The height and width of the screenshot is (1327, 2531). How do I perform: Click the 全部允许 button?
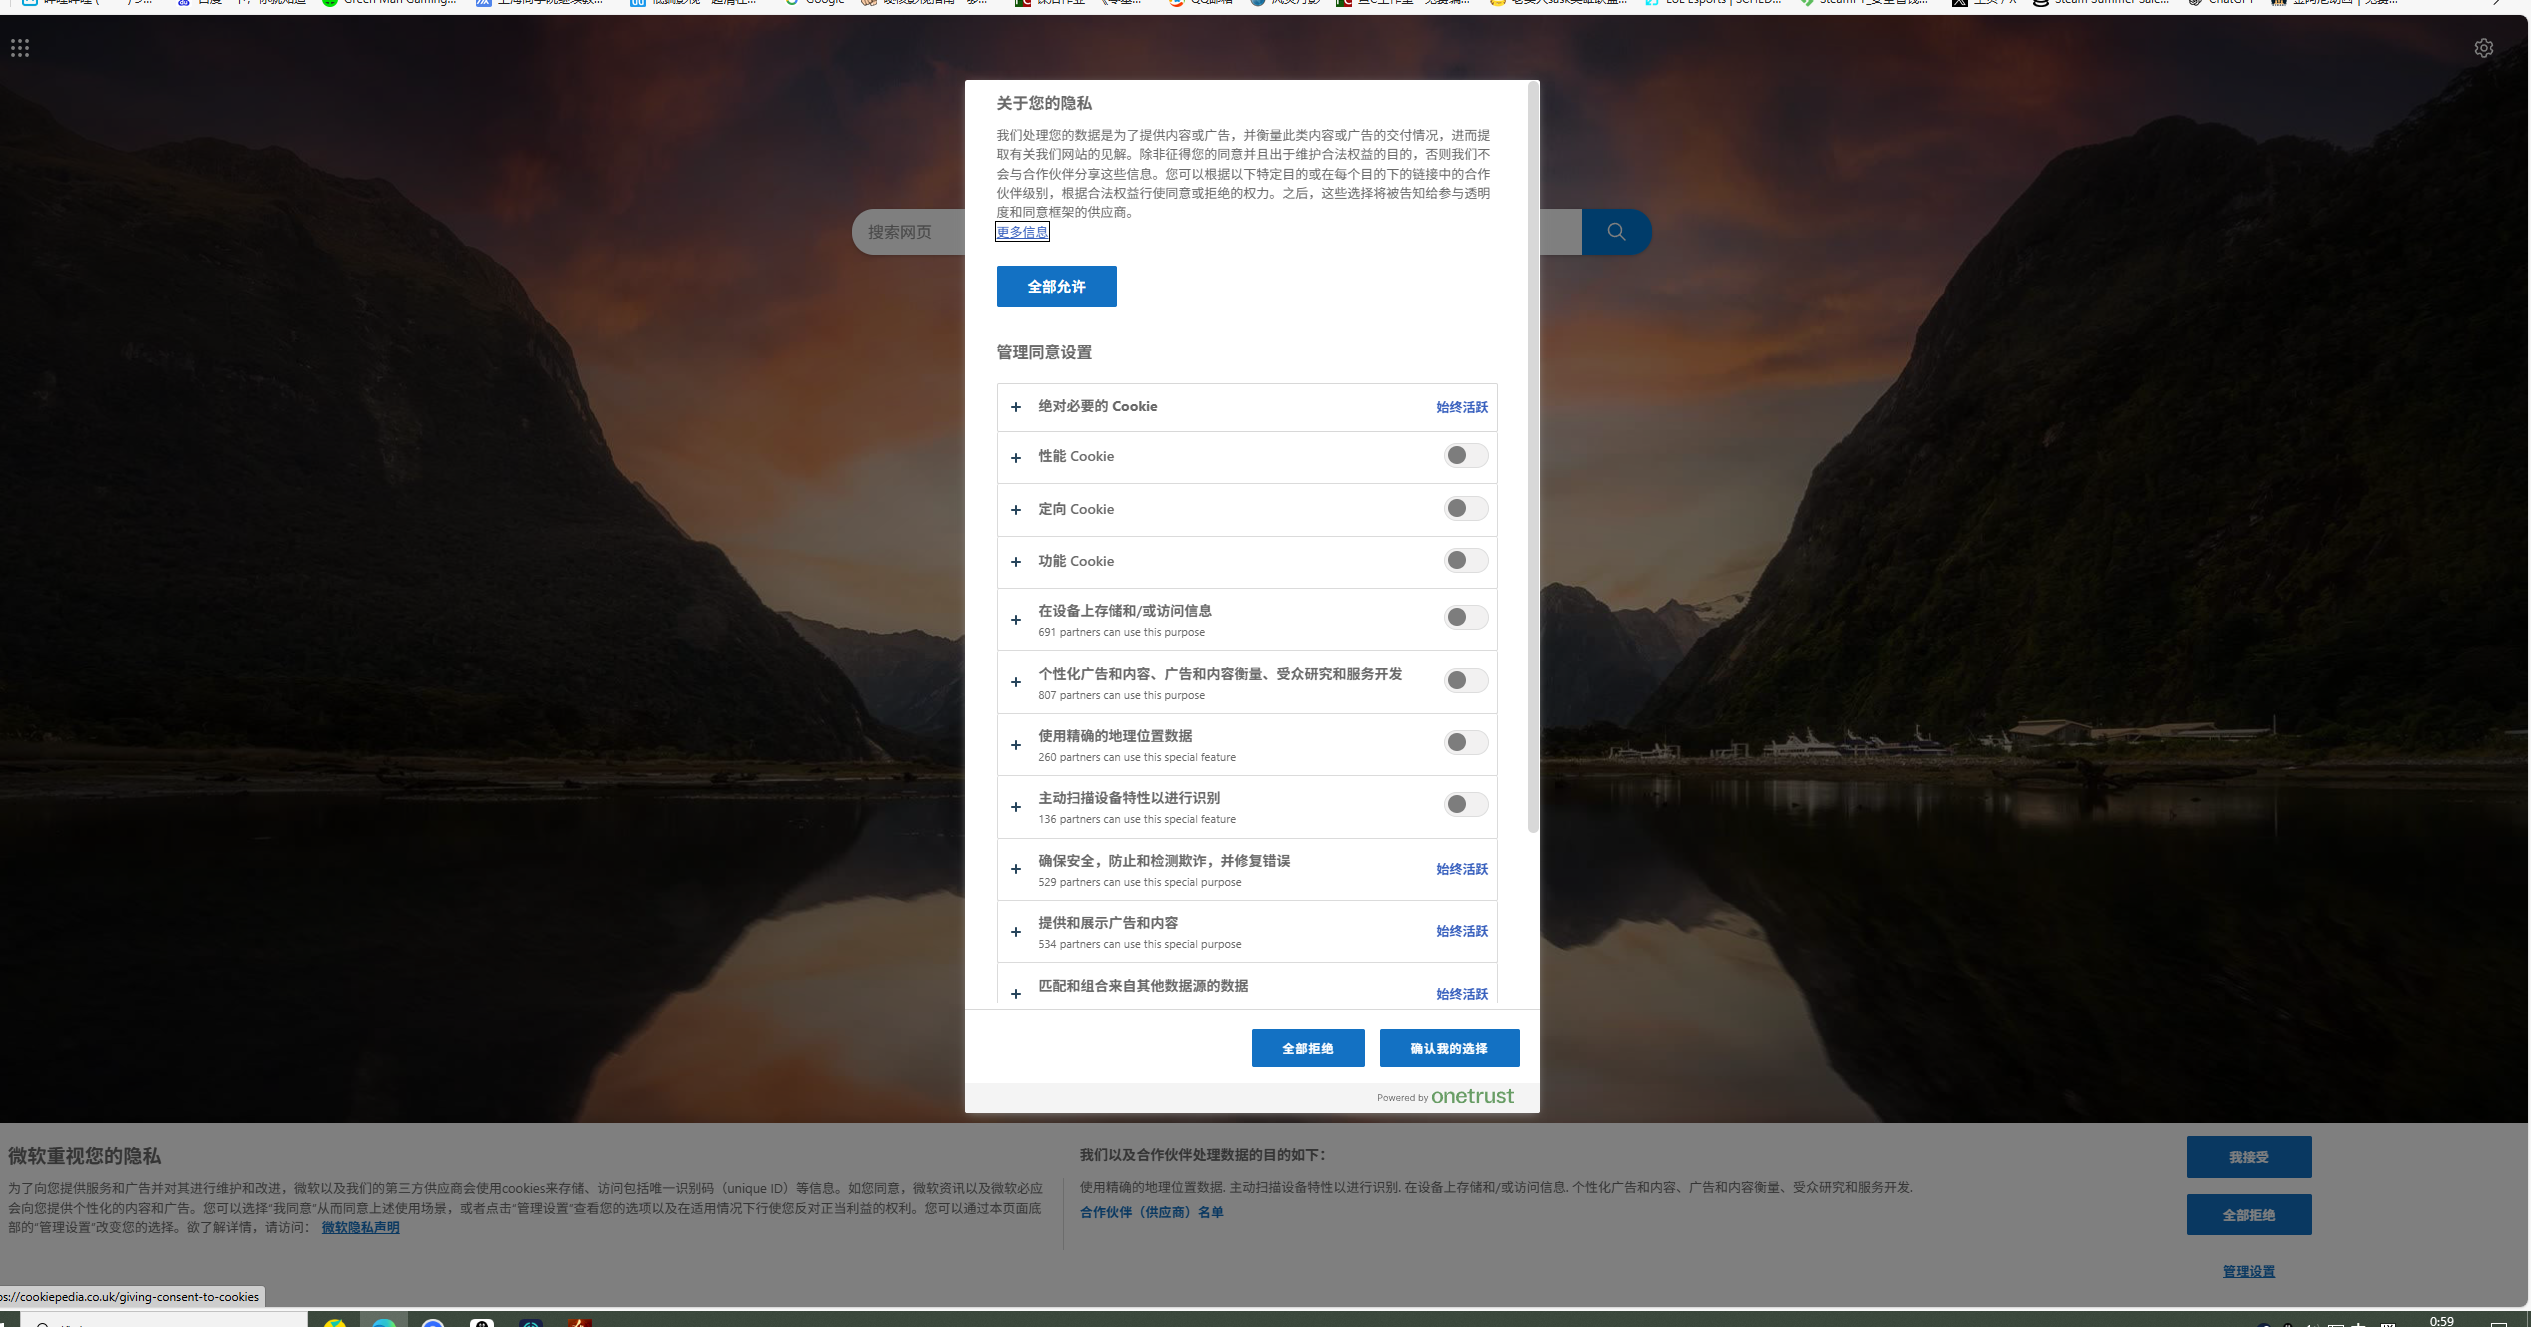pos(1057,287)
